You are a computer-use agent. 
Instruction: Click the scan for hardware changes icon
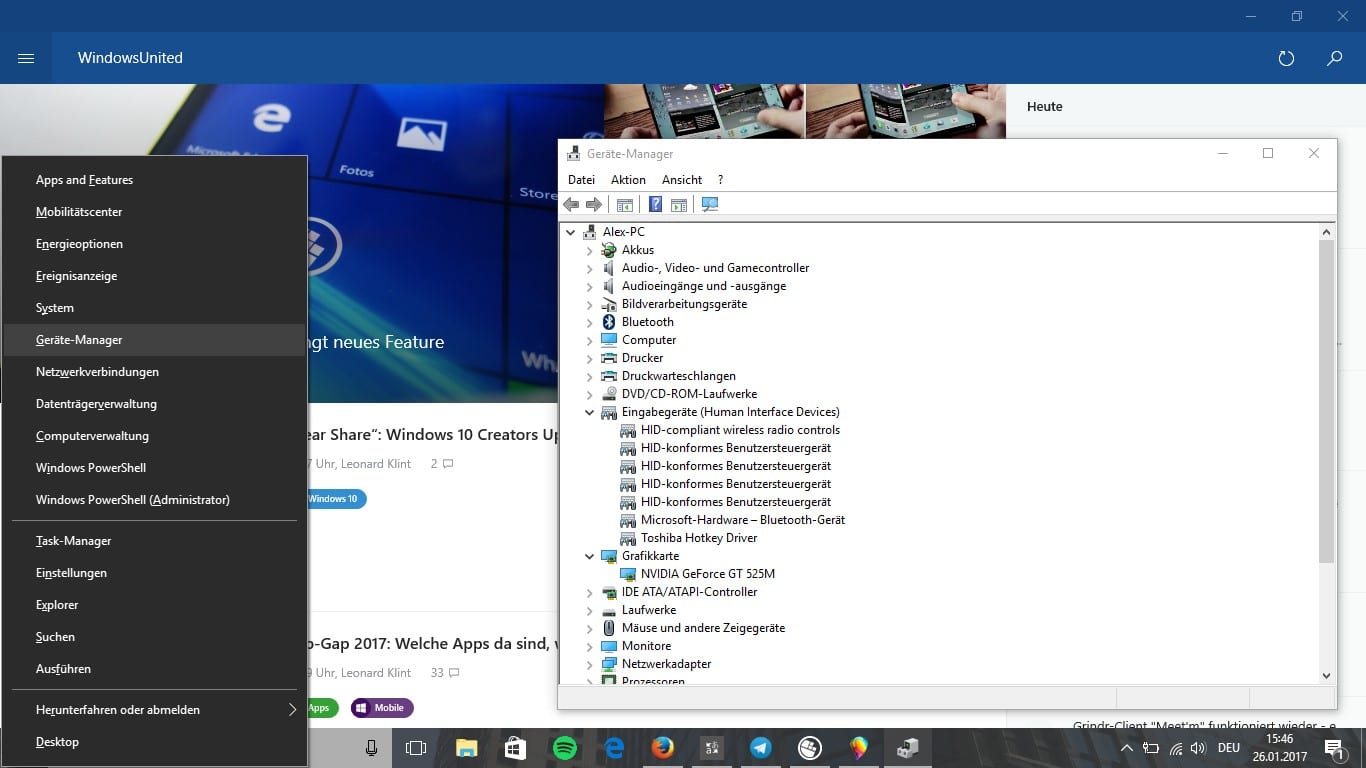(710, 205)
